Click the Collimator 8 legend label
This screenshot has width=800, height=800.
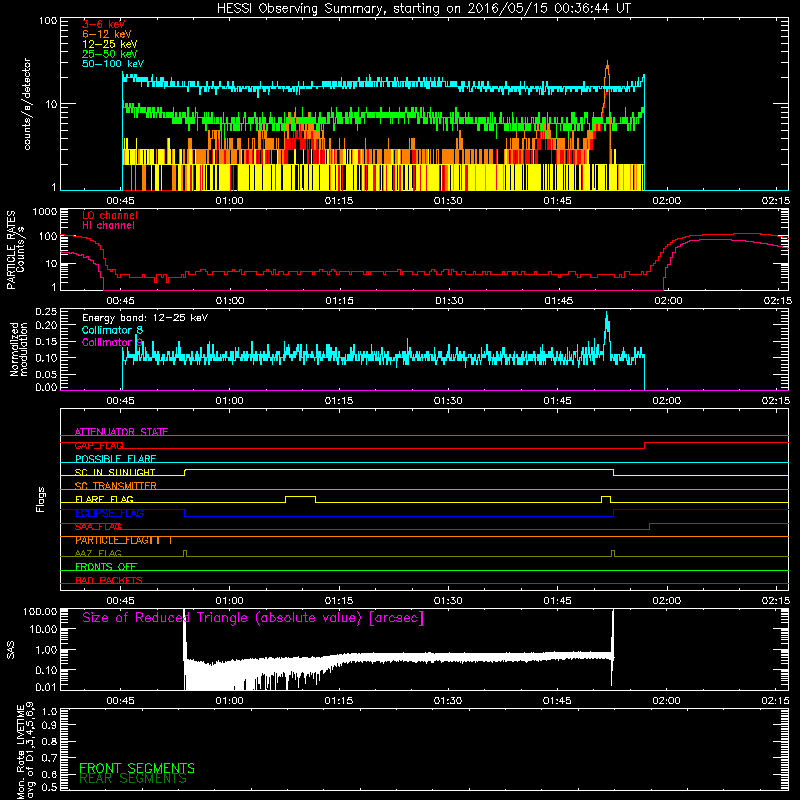[x=112, y=330]
